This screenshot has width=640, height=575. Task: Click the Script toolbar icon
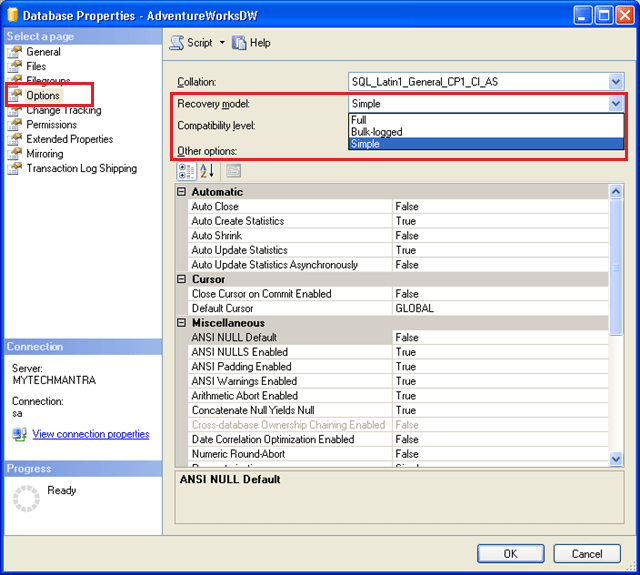pos(177,43)
